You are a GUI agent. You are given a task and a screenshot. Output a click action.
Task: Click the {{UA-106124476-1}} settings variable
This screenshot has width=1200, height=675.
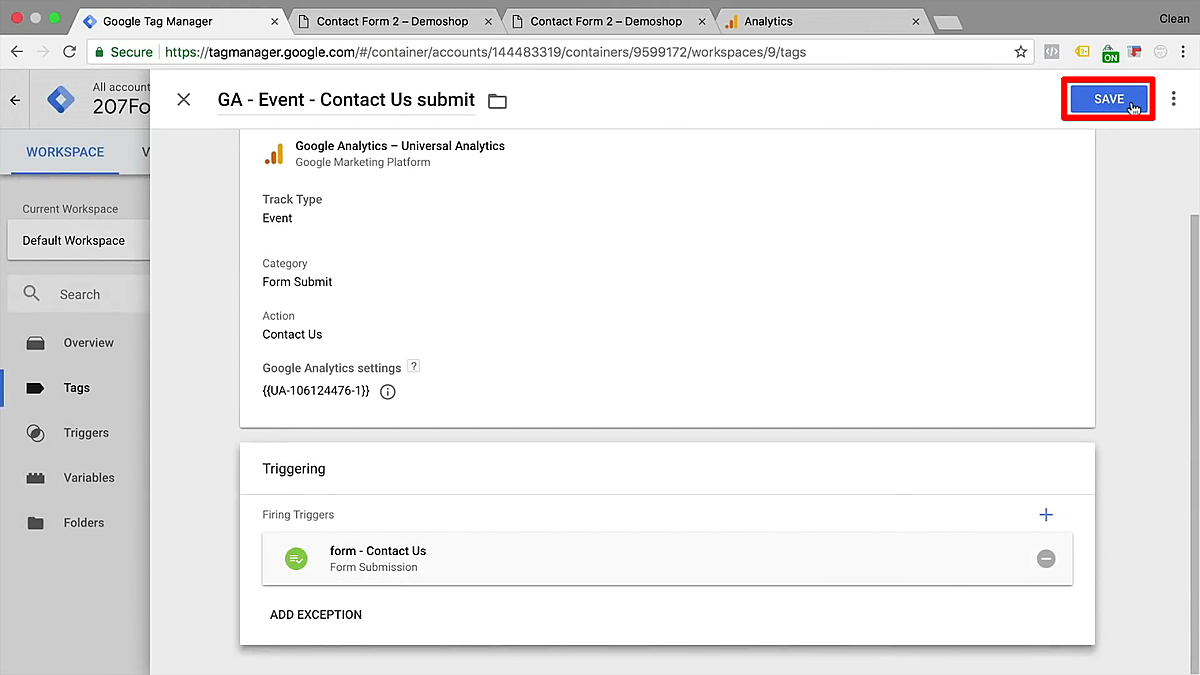pos(316,391)
